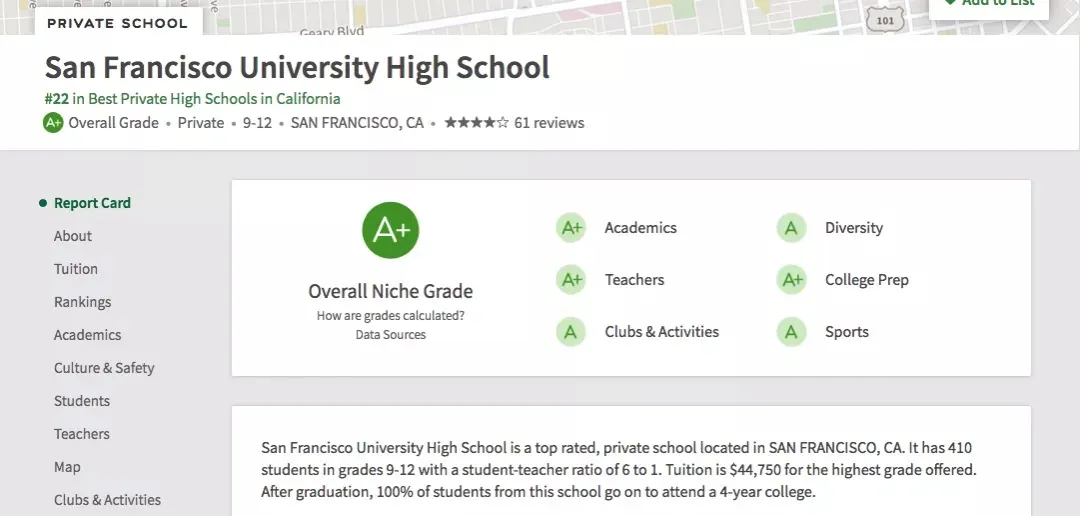Click the Teachers A+ grade icon

[x=571, y=280]
